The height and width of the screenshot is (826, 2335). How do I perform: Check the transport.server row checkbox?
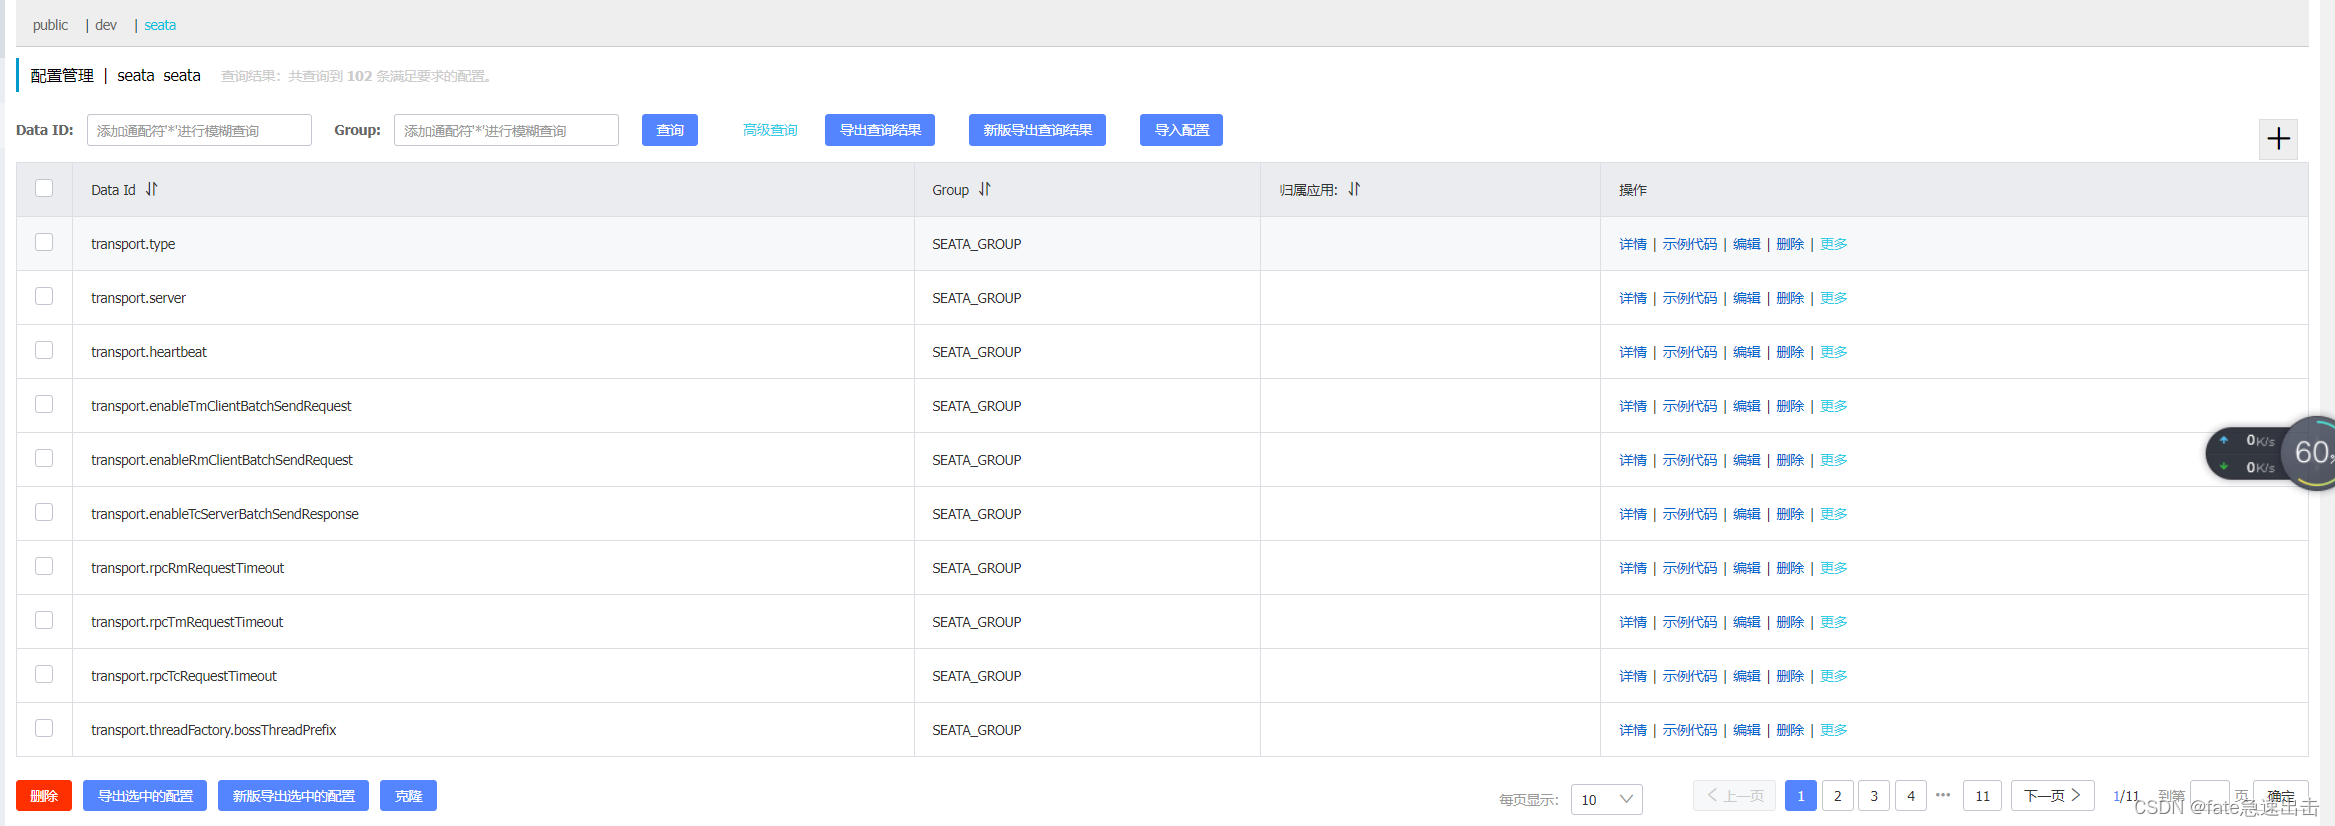[44, 296]
